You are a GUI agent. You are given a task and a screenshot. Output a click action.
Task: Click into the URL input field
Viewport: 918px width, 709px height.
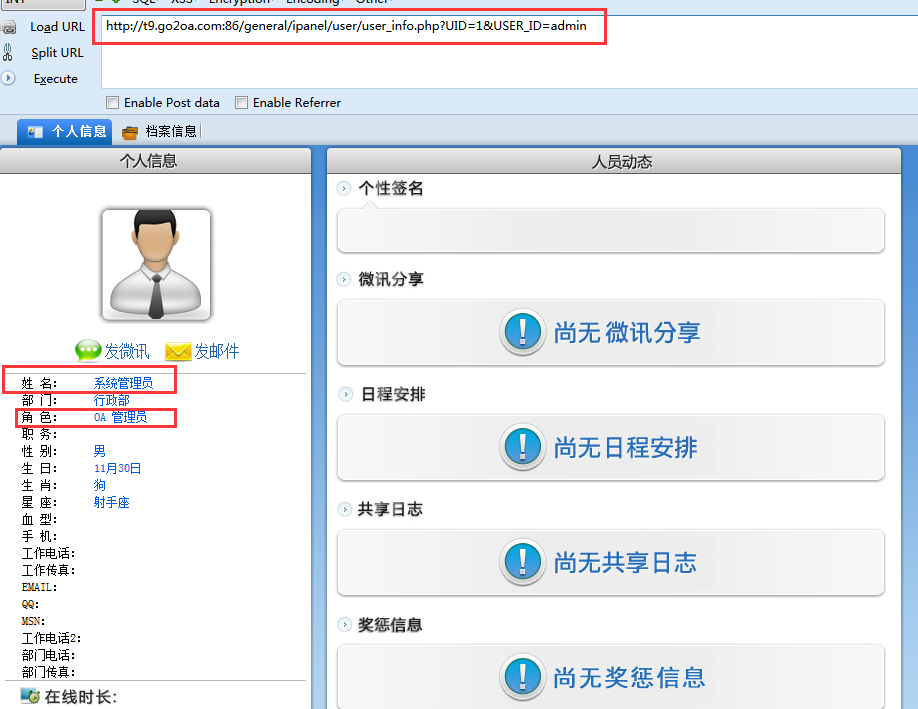click(509, 52)
